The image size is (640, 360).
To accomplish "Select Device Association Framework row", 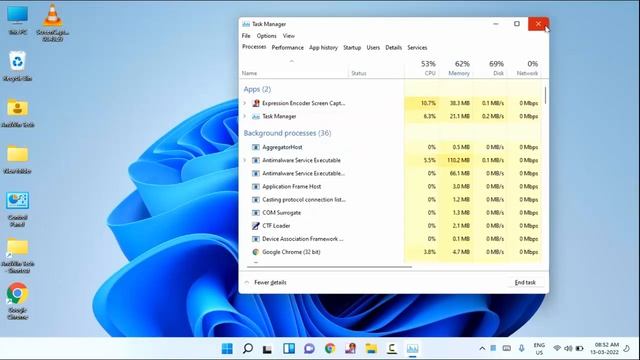I will (391, 239).
